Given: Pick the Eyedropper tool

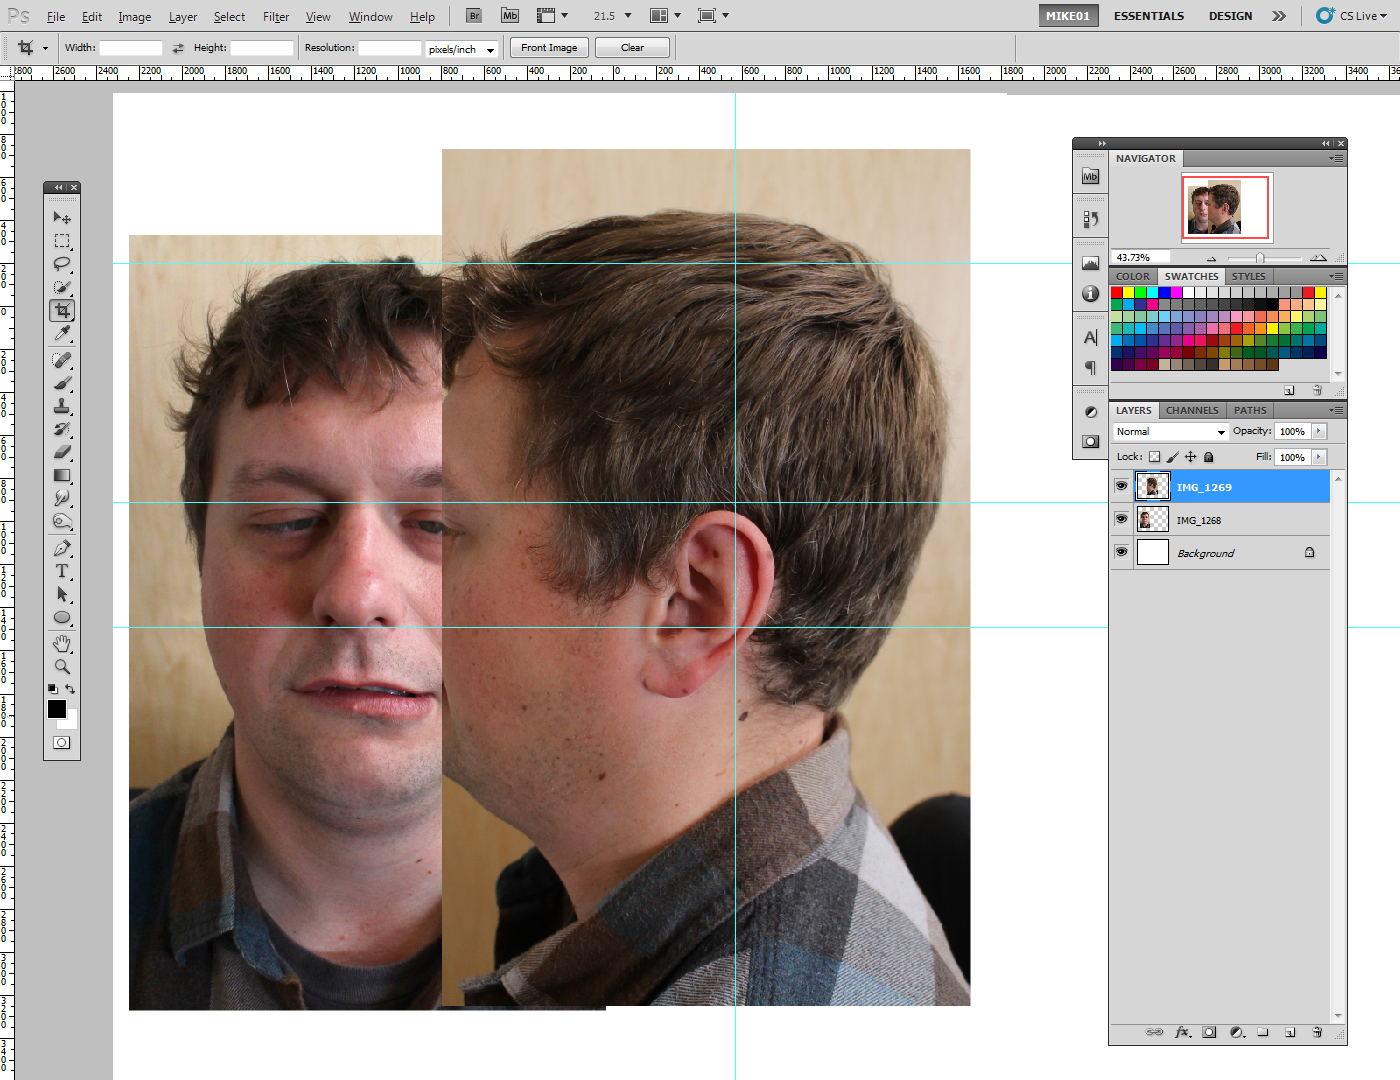Looking at the screenshot, I should coord(62,334).
